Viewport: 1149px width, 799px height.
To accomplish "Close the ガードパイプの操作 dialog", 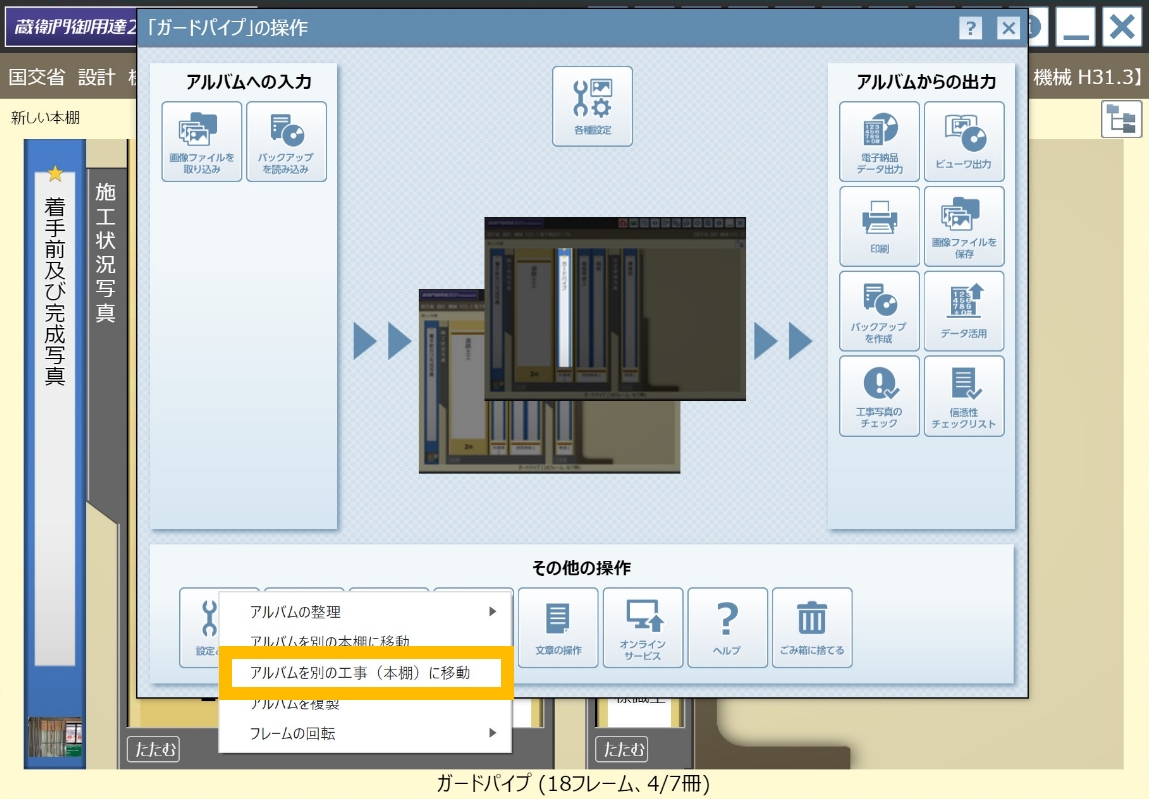I will (1008, 29).
